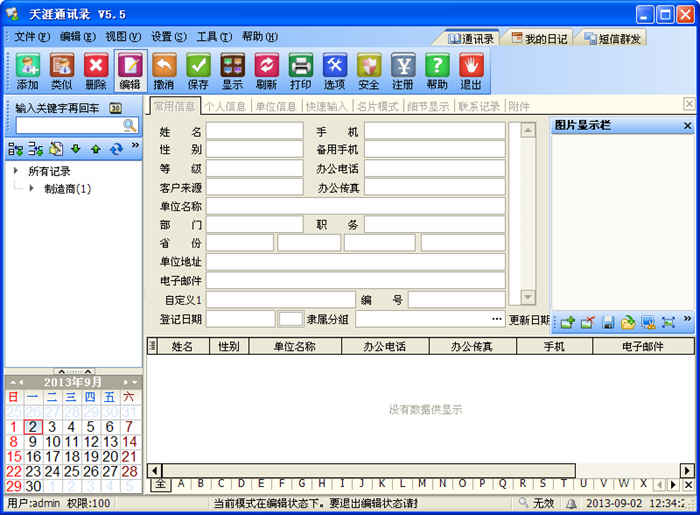Toggle the small box next to 登记日期 field

pyautogui.click(x=291, y=320)
